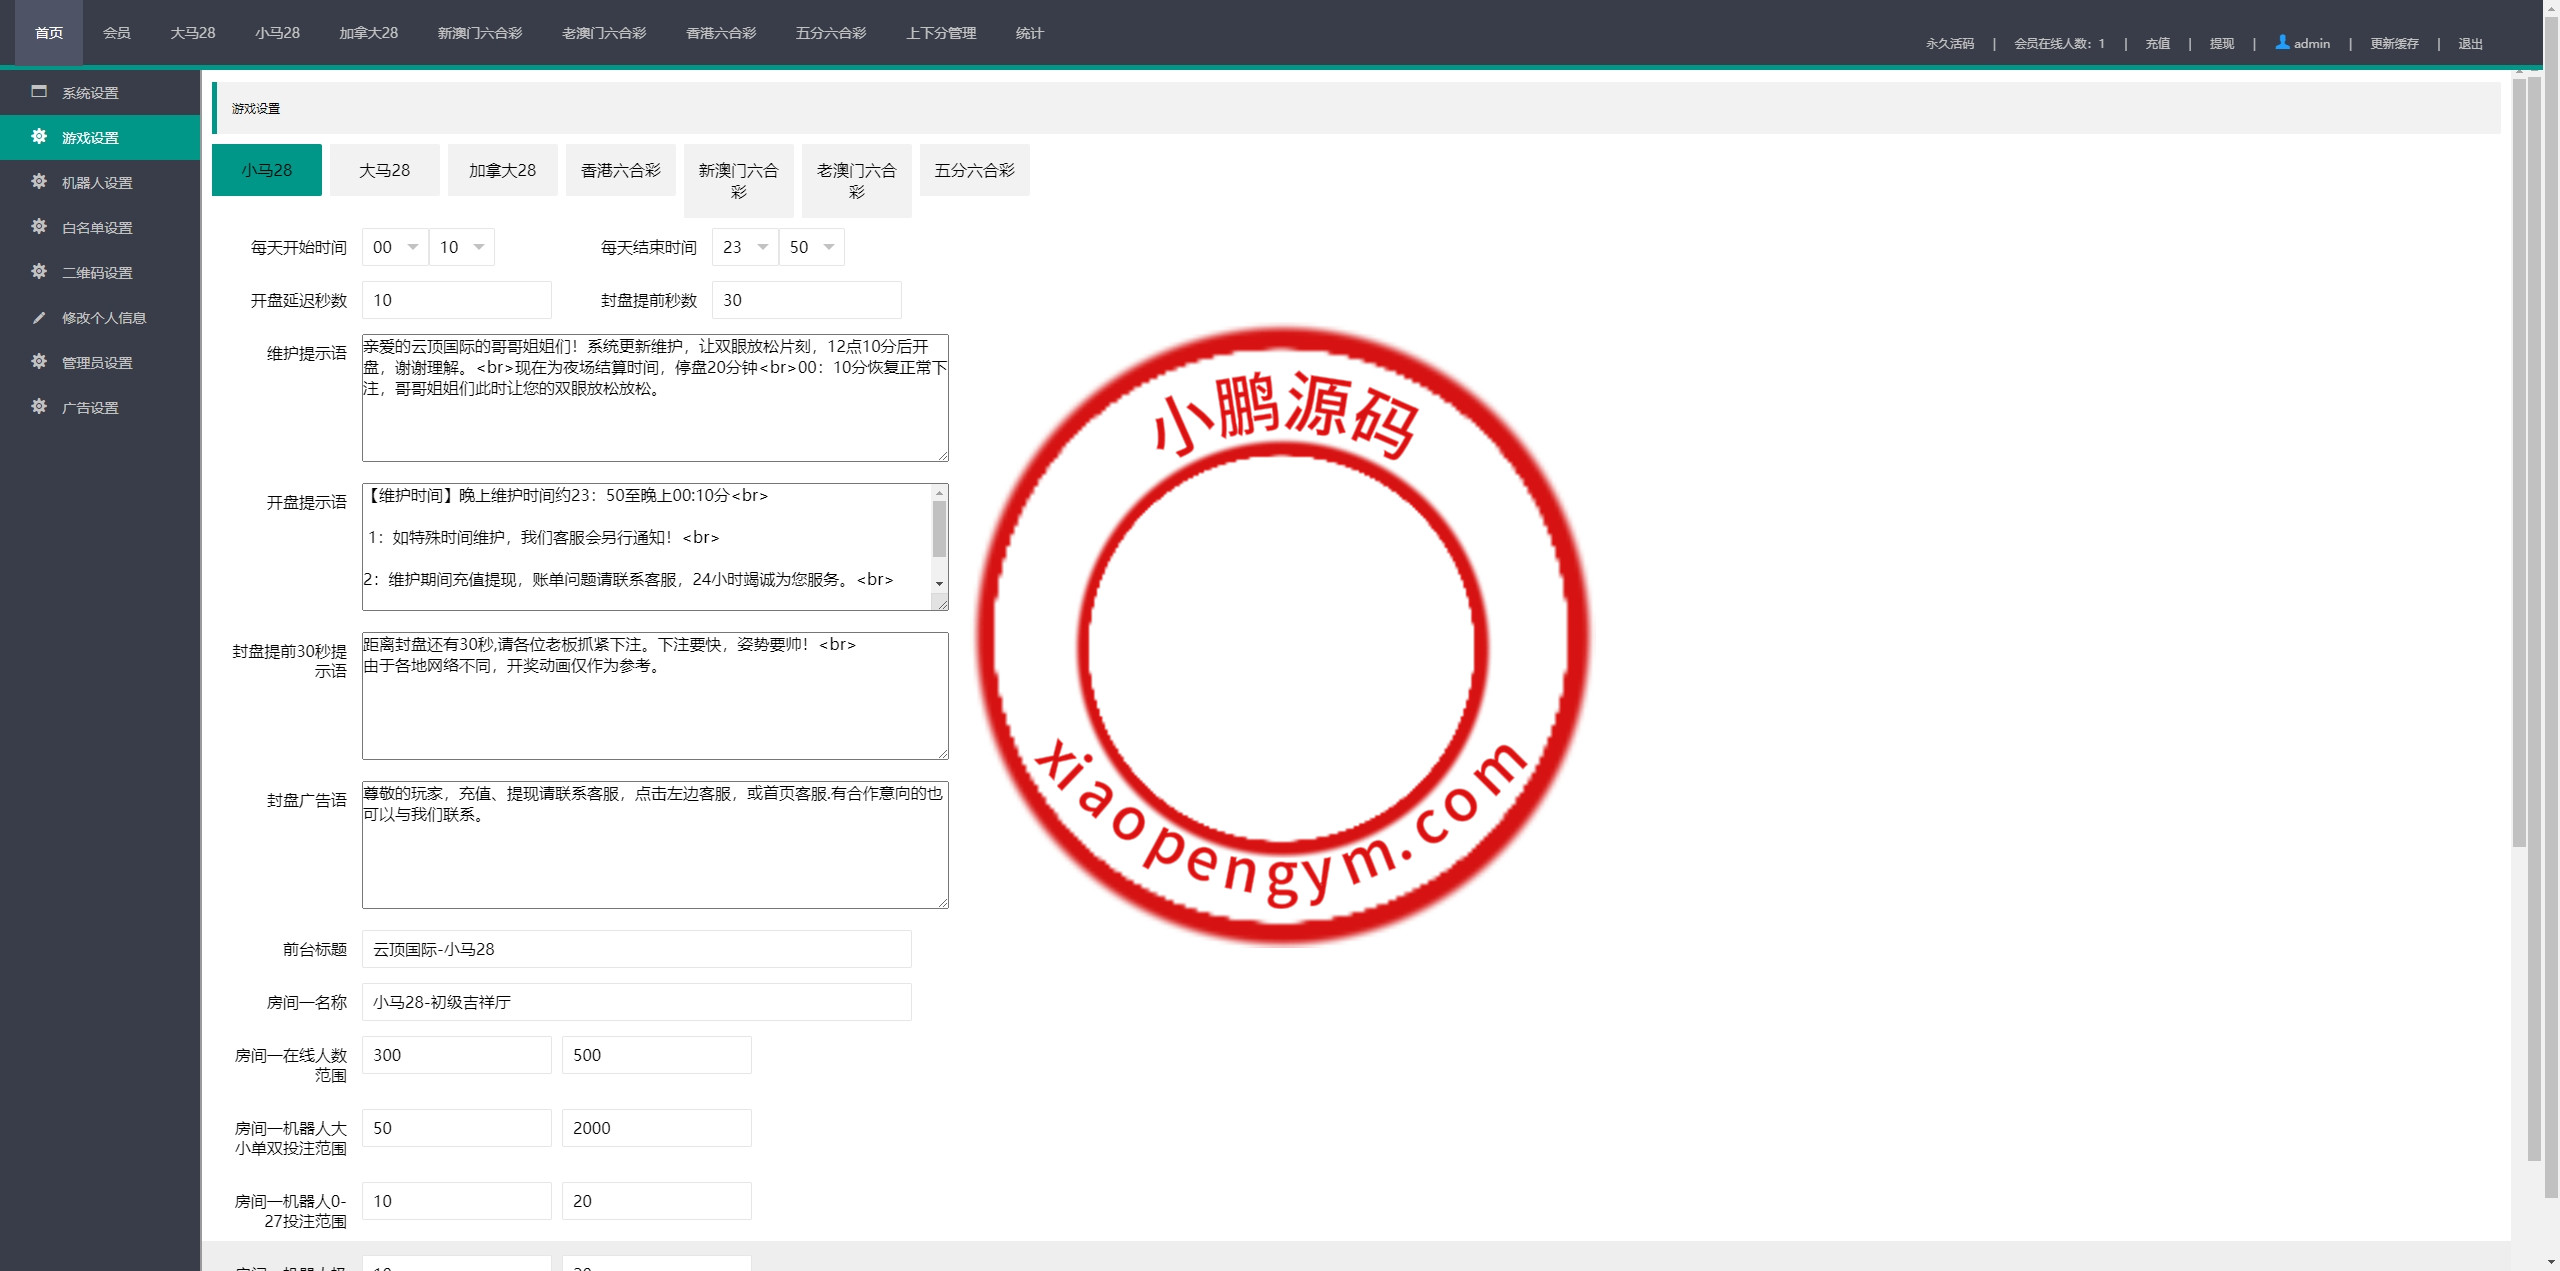Click the 封盘提前秒数 input field
This screenshot has width=2560, height=1271.
click(806, 300)
